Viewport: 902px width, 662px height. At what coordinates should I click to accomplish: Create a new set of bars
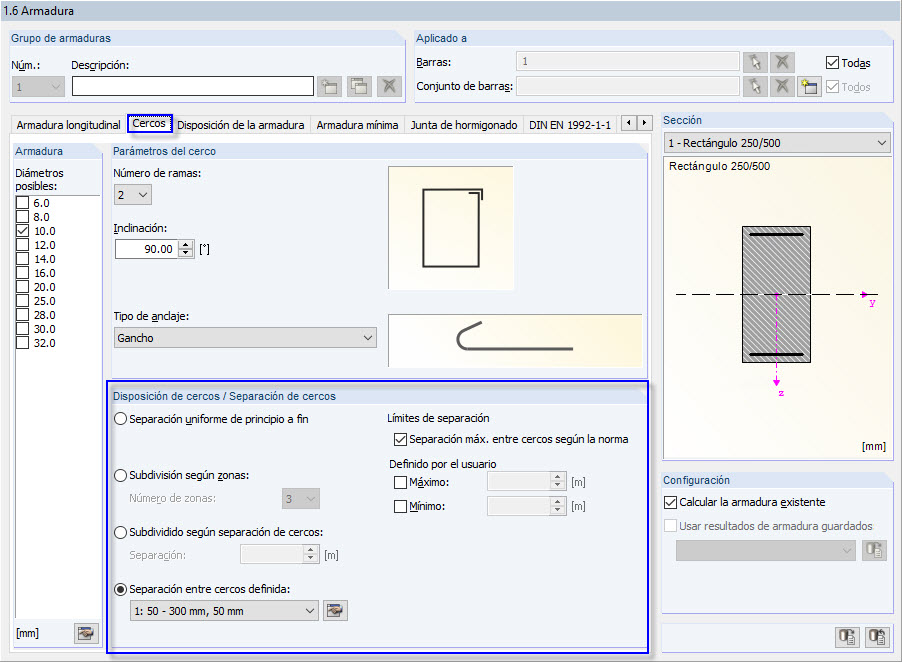tap(809, 87)
